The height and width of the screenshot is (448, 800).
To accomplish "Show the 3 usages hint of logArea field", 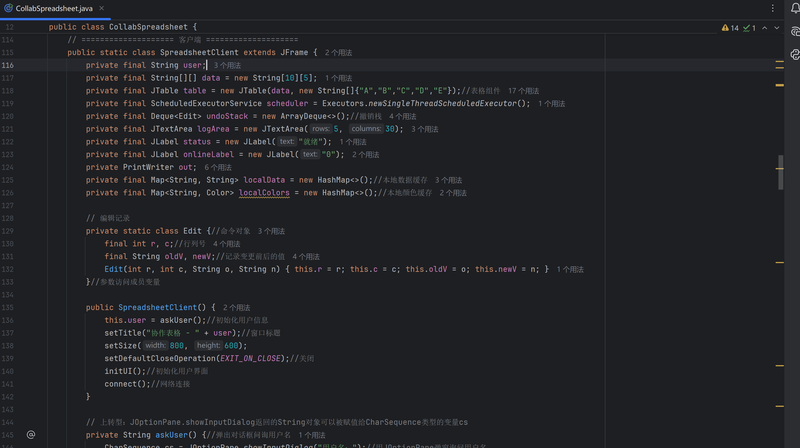I will click(424, 129).
